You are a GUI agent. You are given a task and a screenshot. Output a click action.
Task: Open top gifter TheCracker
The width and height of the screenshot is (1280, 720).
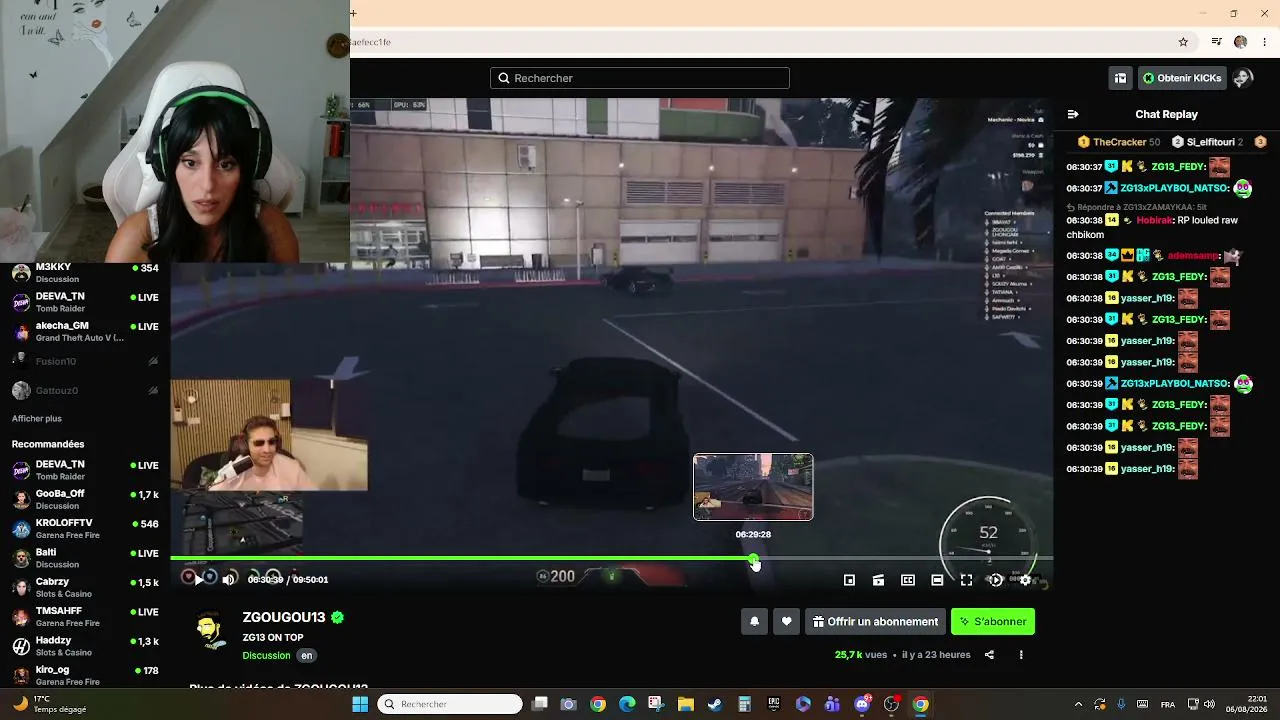[1119, 142]
